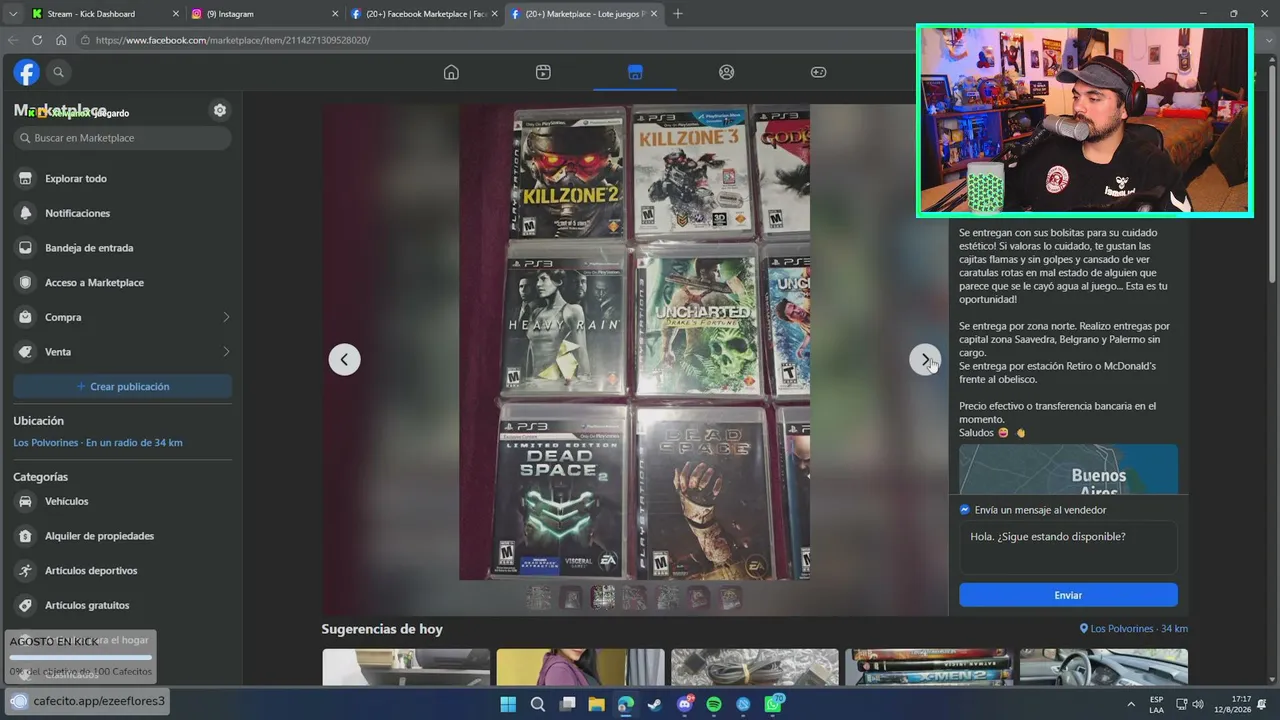Select the last photo thumbnail under the image
This screenshot has width=1280, height=720.
tap(731, 597)
